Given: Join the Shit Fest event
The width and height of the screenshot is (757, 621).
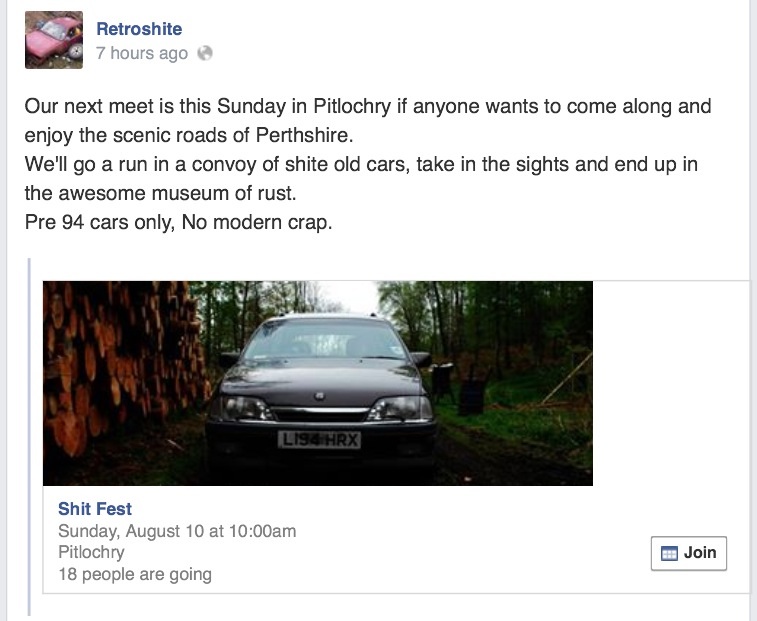Looking at the screenshot, I should tap(688, 553).
